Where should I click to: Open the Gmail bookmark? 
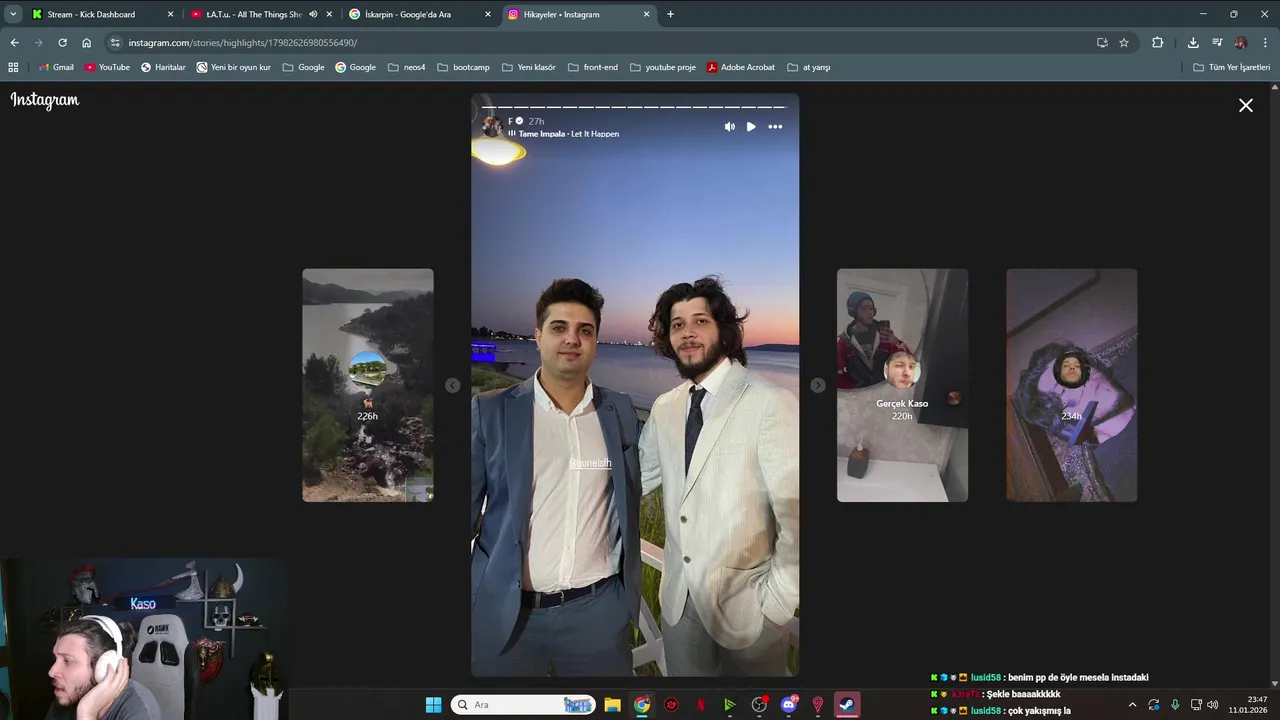[x=55, y=67]
